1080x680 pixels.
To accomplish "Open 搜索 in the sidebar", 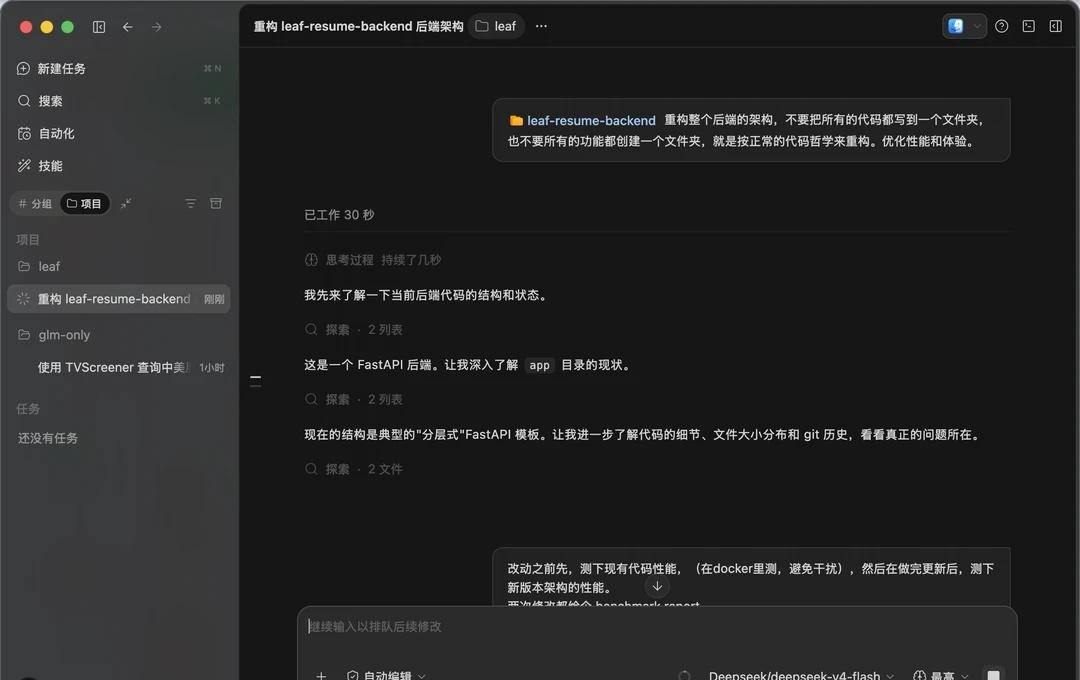I will click(118, 101).
